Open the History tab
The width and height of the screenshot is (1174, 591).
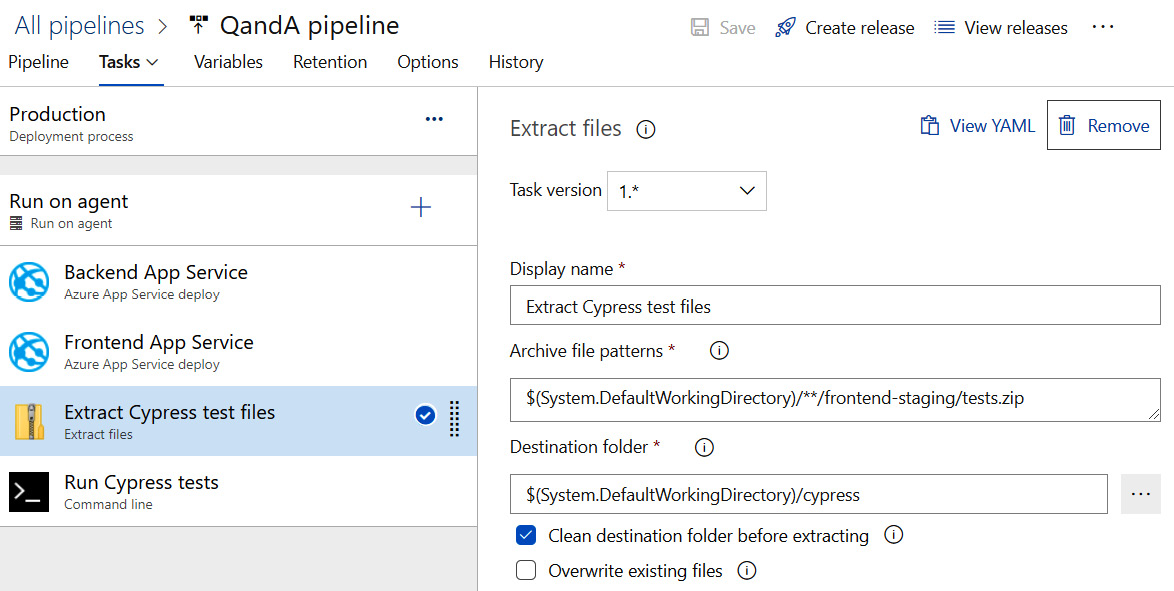tap(515, 62)
